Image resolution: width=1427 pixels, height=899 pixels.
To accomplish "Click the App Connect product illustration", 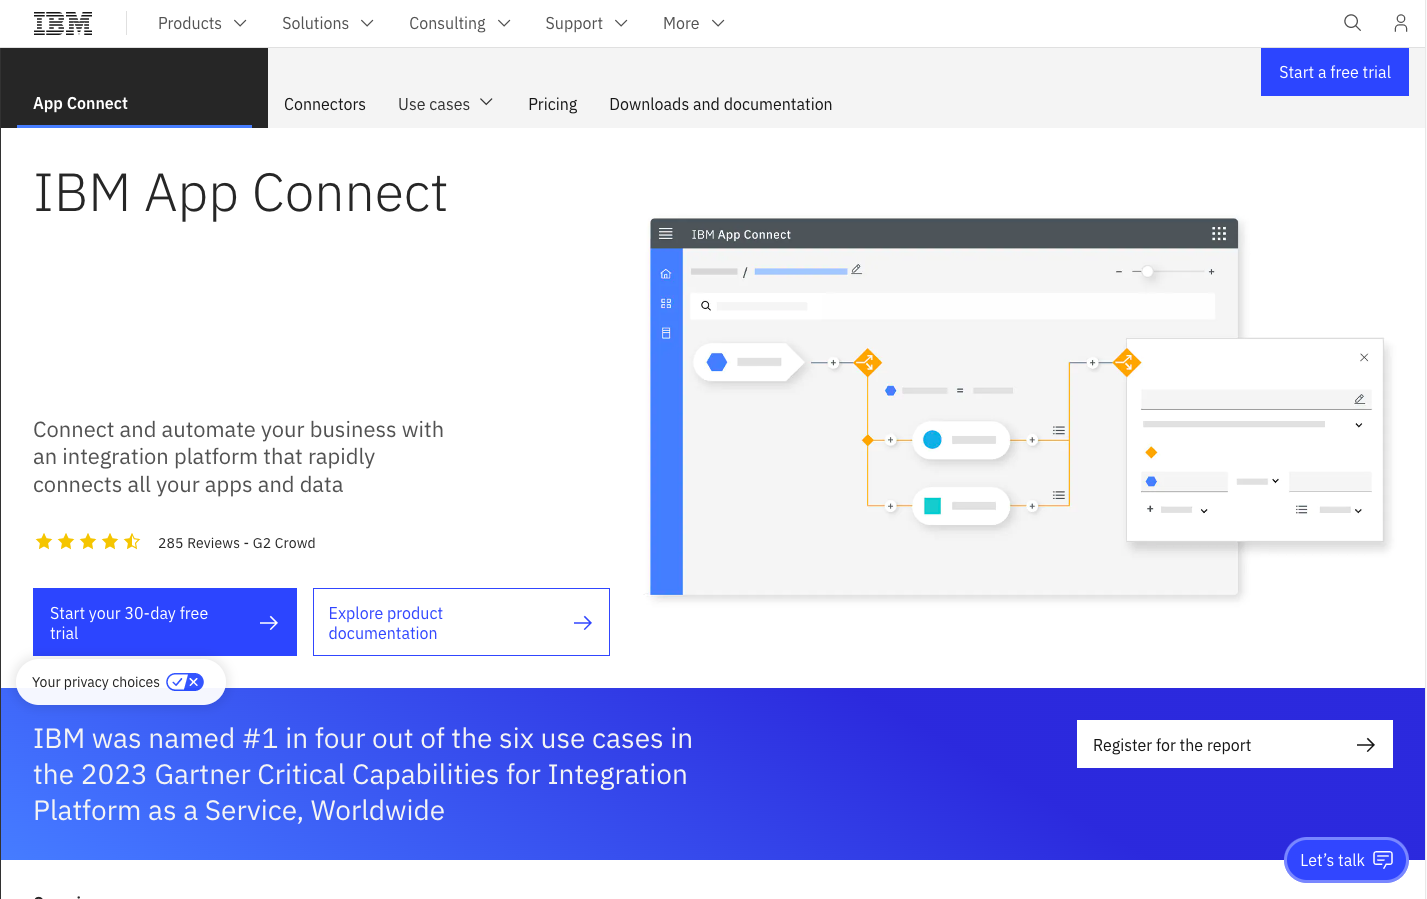I will [1017, 406].
